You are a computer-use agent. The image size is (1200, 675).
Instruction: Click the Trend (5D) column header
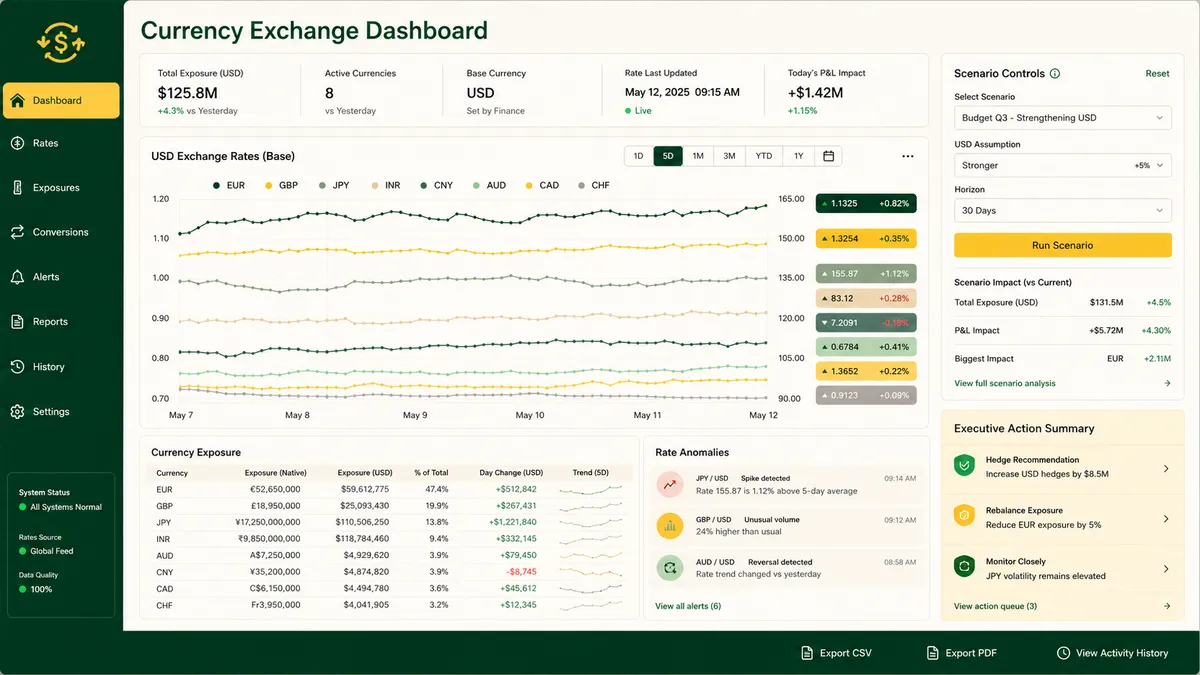[590, 473]
